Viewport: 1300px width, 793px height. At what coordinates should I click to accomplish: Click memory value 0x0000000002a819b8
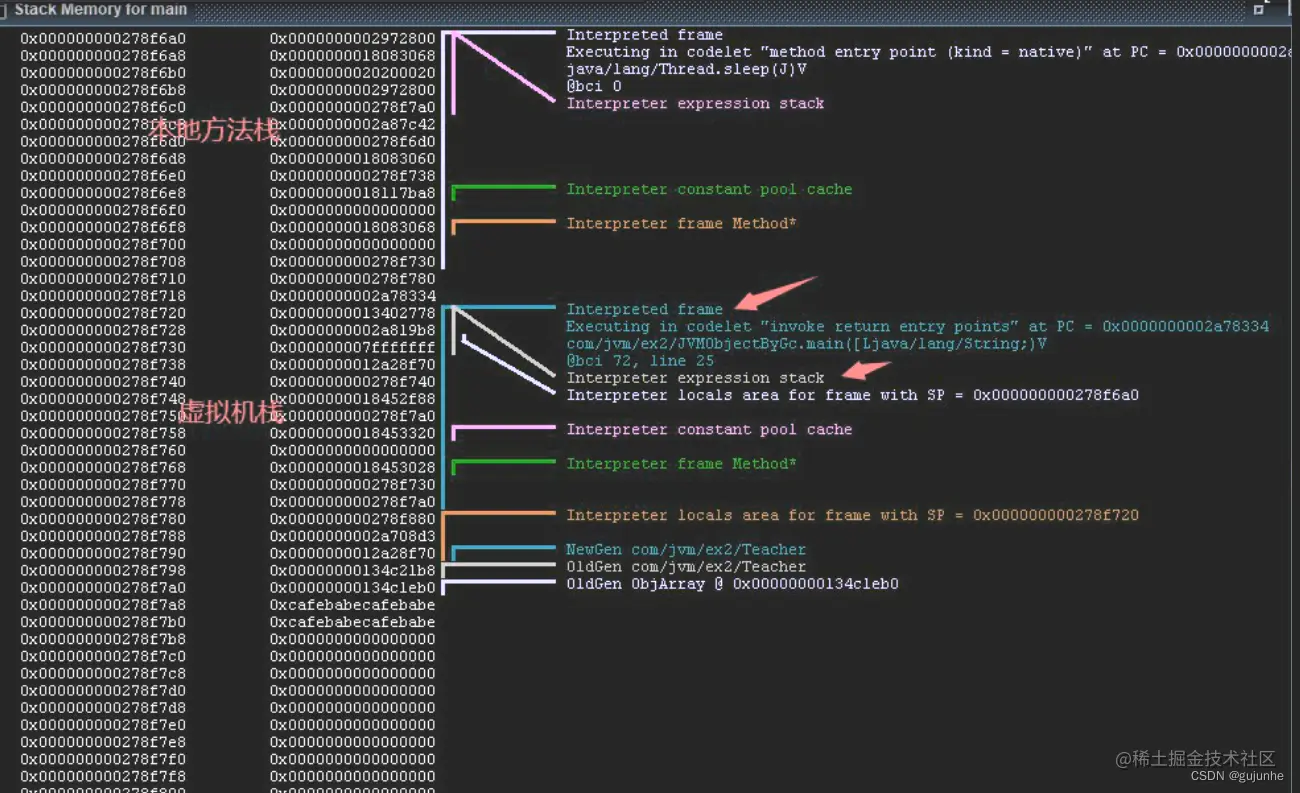(353, 330)
